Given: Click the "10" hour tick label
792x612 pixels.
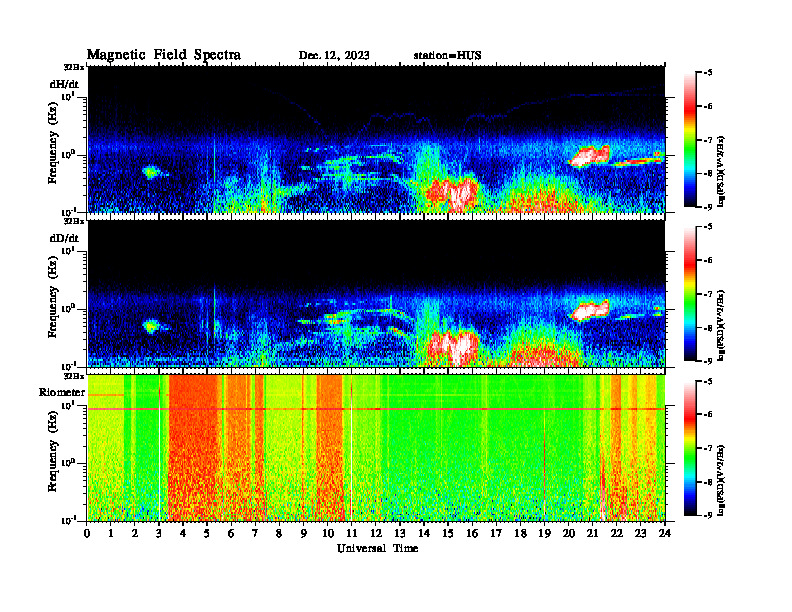Looking at the screenshot, I should 327,533.
